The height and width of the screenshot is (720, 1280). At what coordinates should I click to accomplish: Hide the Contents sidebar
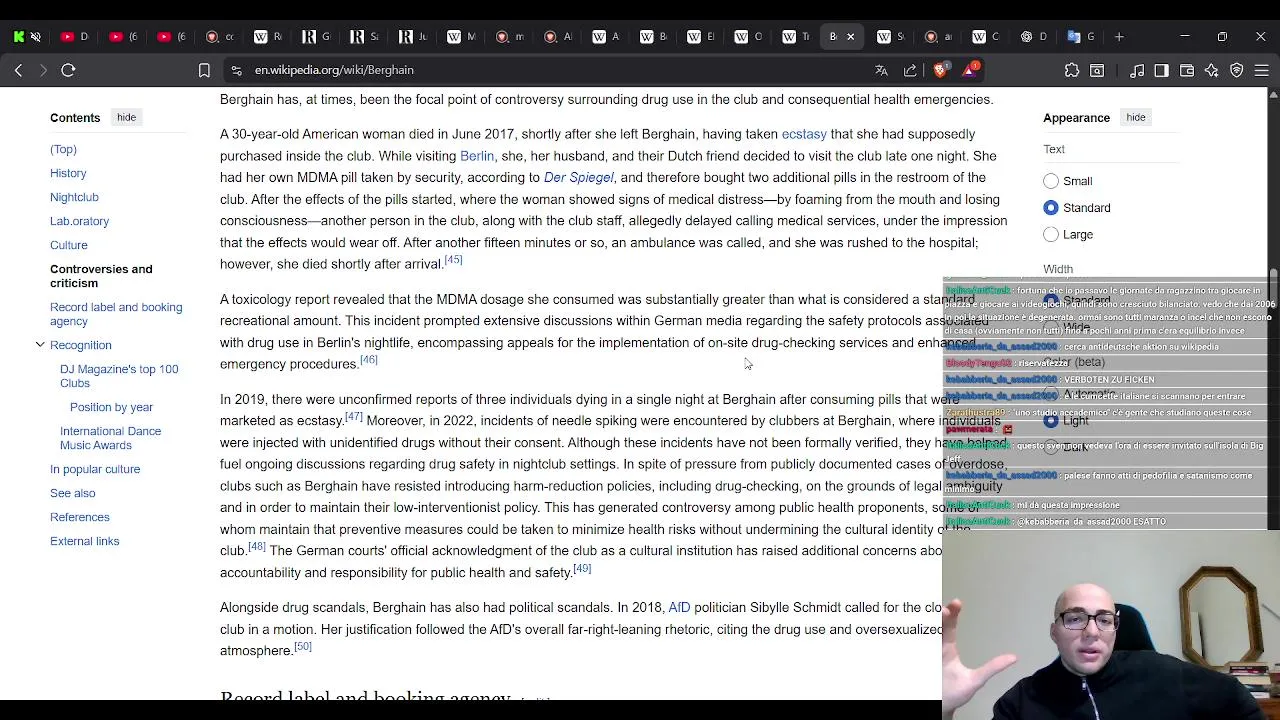(126, 117)
